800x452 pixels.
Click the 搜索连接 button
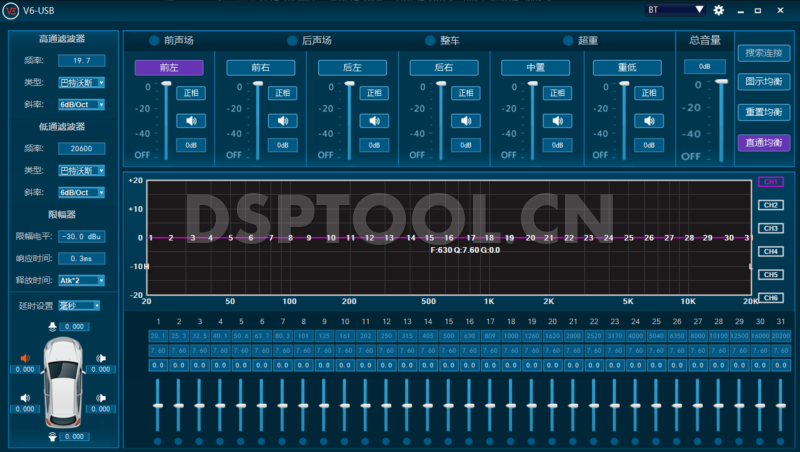click(764, 53)
